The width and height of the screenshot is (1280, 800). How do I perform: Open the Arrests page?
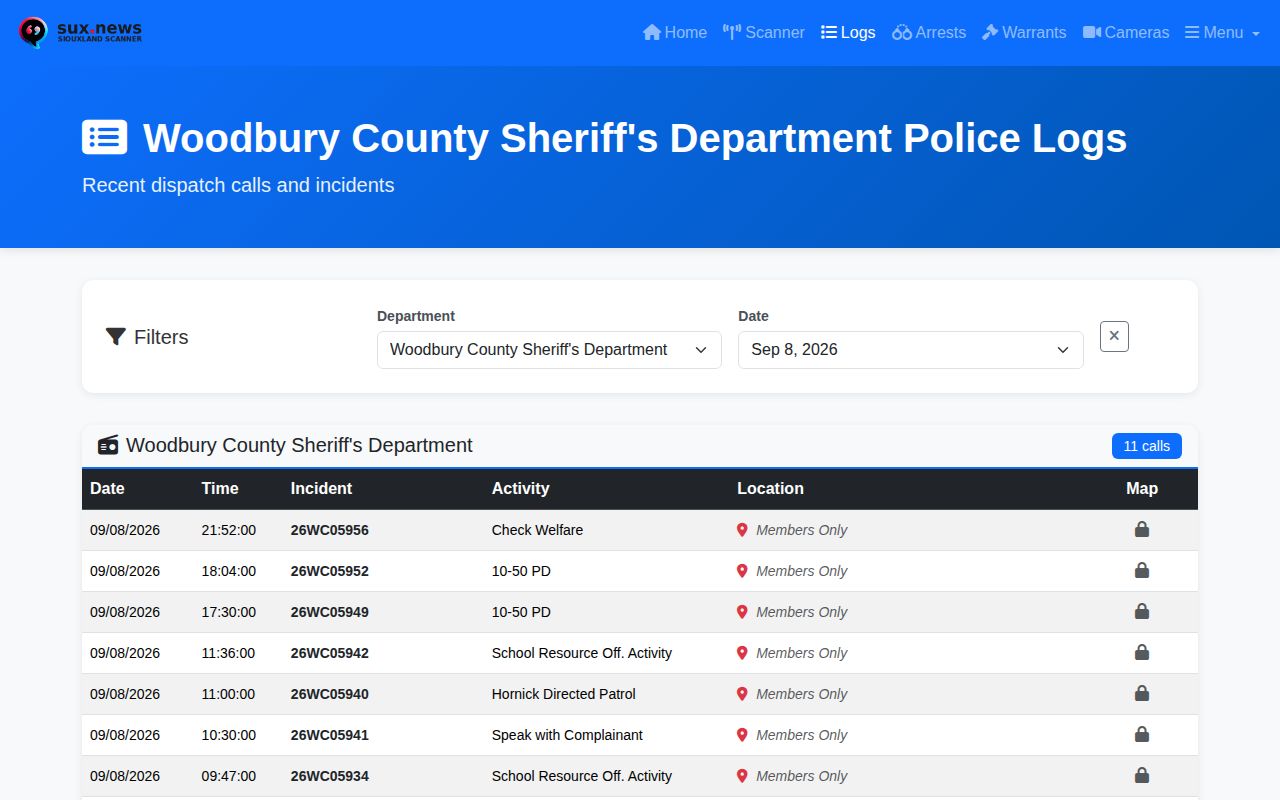coord(929,33)
